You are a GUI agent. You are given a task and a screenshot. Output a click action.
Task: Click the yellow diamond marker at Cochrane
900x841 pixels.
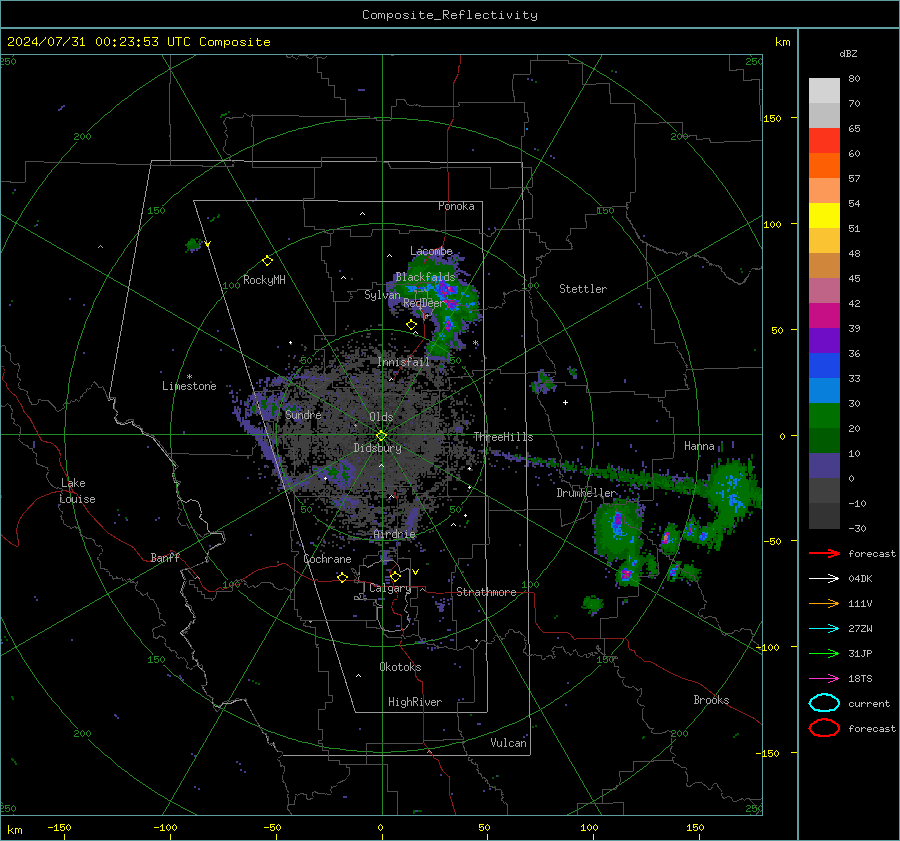pyautogui.click(x=343, y=577)
